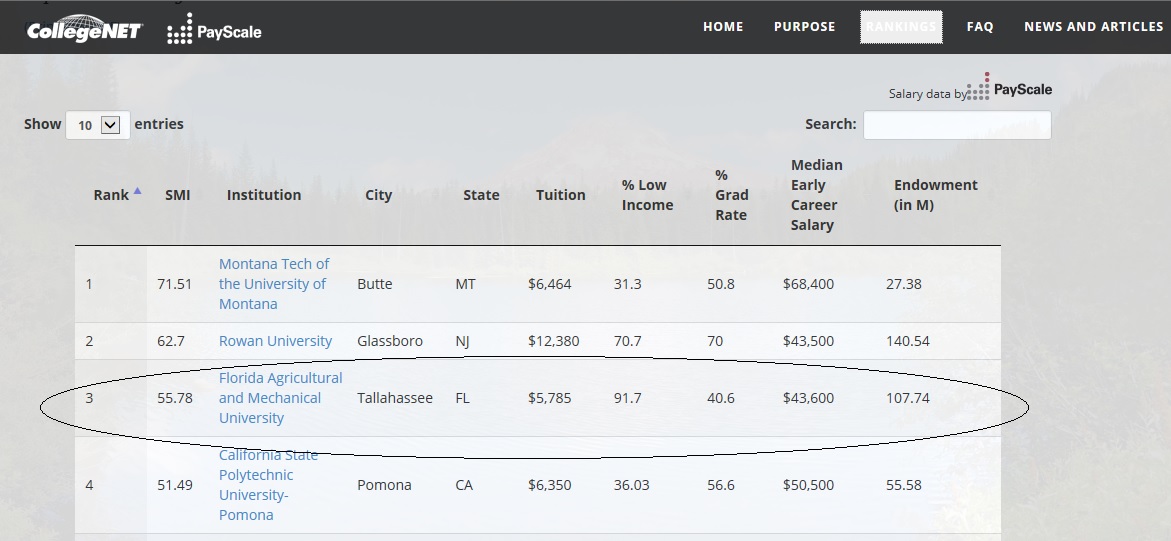The image size is (1171, 541).
Task: Click tuition value $5,785
Action: click(550, 398)
